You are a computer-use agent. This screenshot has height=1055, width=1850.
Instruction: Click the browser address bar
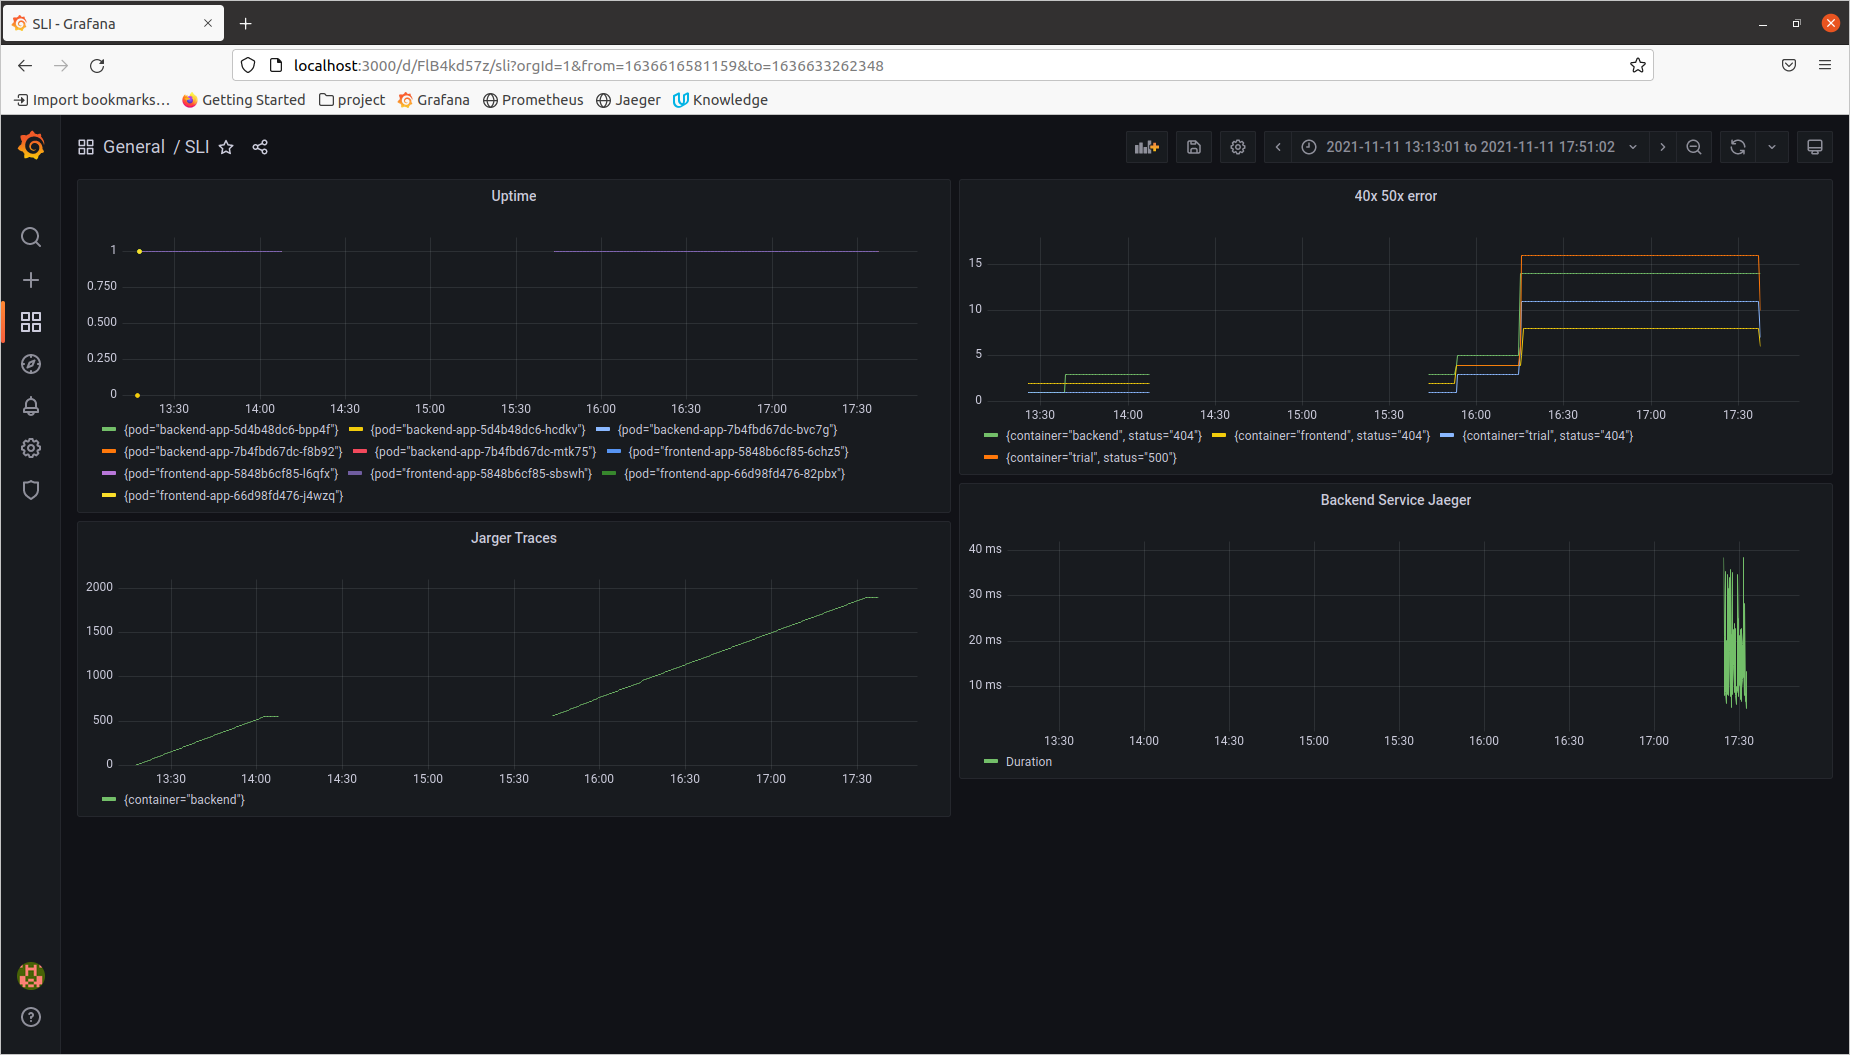pos(942,65)
